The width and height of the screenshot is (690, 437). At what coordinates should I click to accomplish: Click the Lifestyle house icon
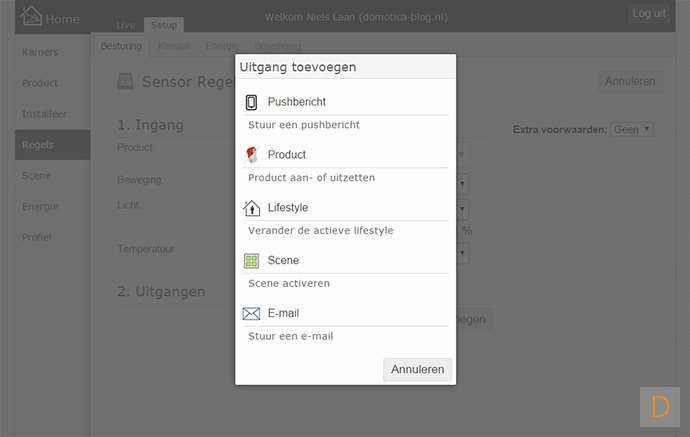pyautogui.click(x=251, y=208)
